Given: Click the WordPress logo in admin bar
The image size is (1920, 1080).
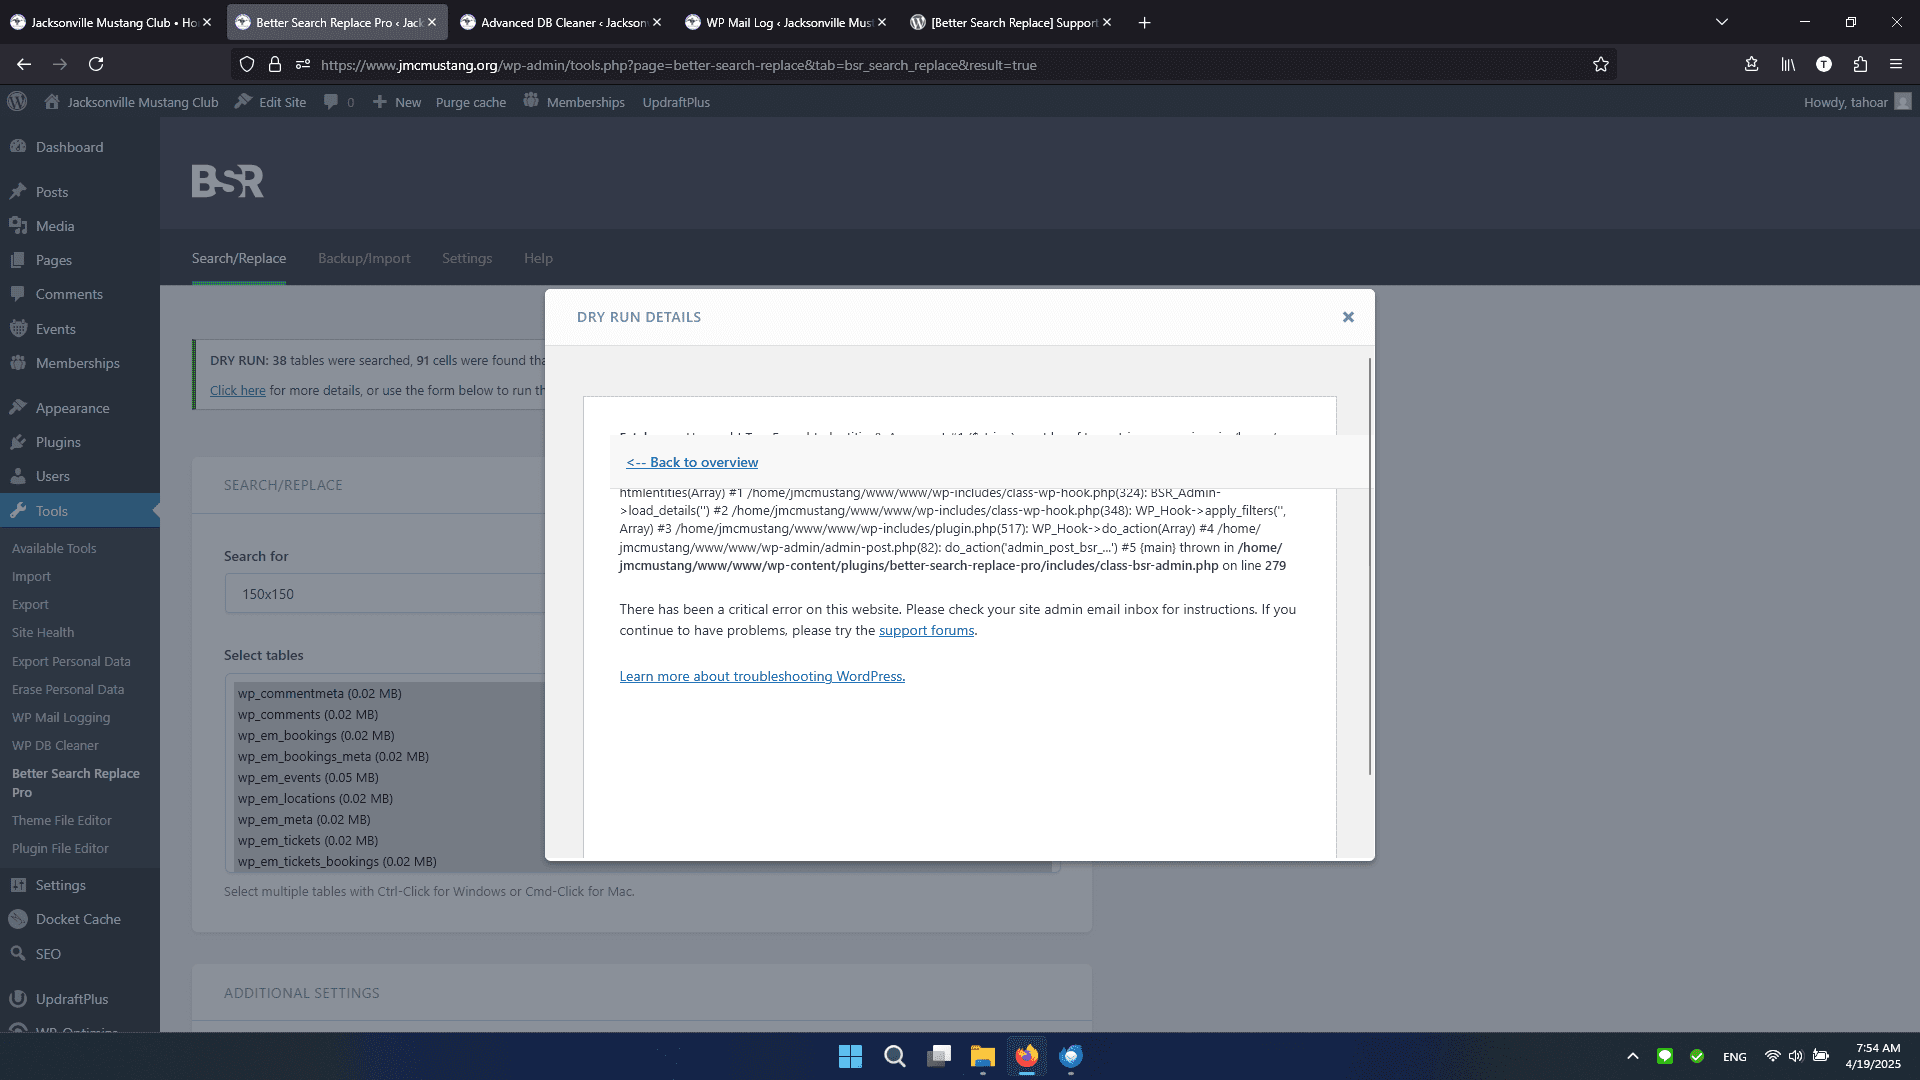Looking at the screenshot, I should click(x=17, y=102).
